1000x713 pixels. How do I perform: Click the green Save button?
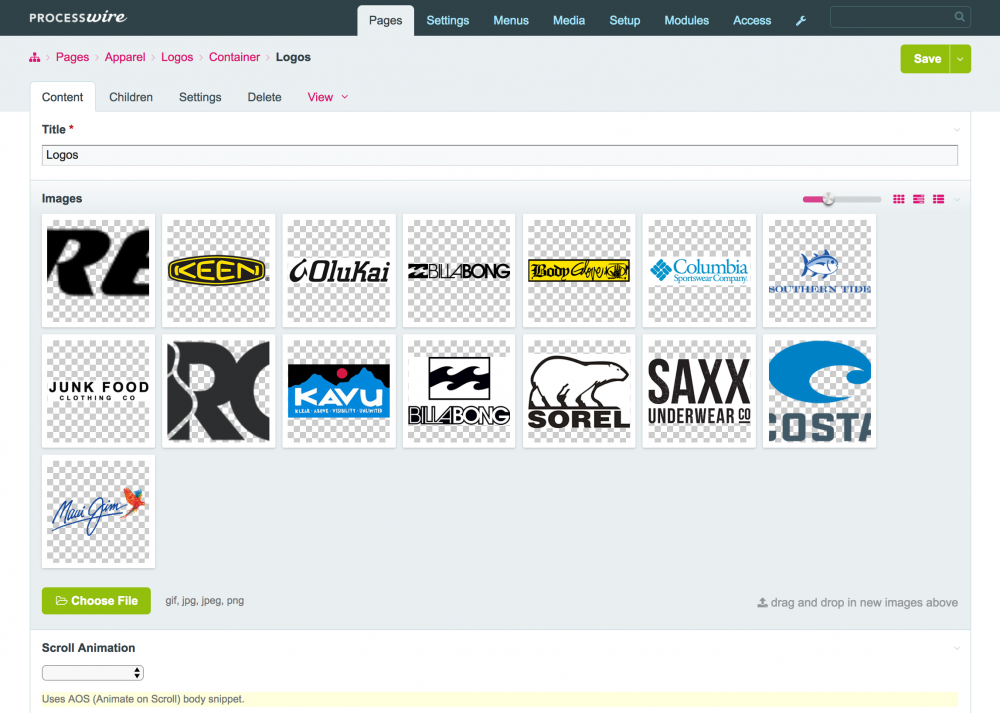tap(925, 58)
